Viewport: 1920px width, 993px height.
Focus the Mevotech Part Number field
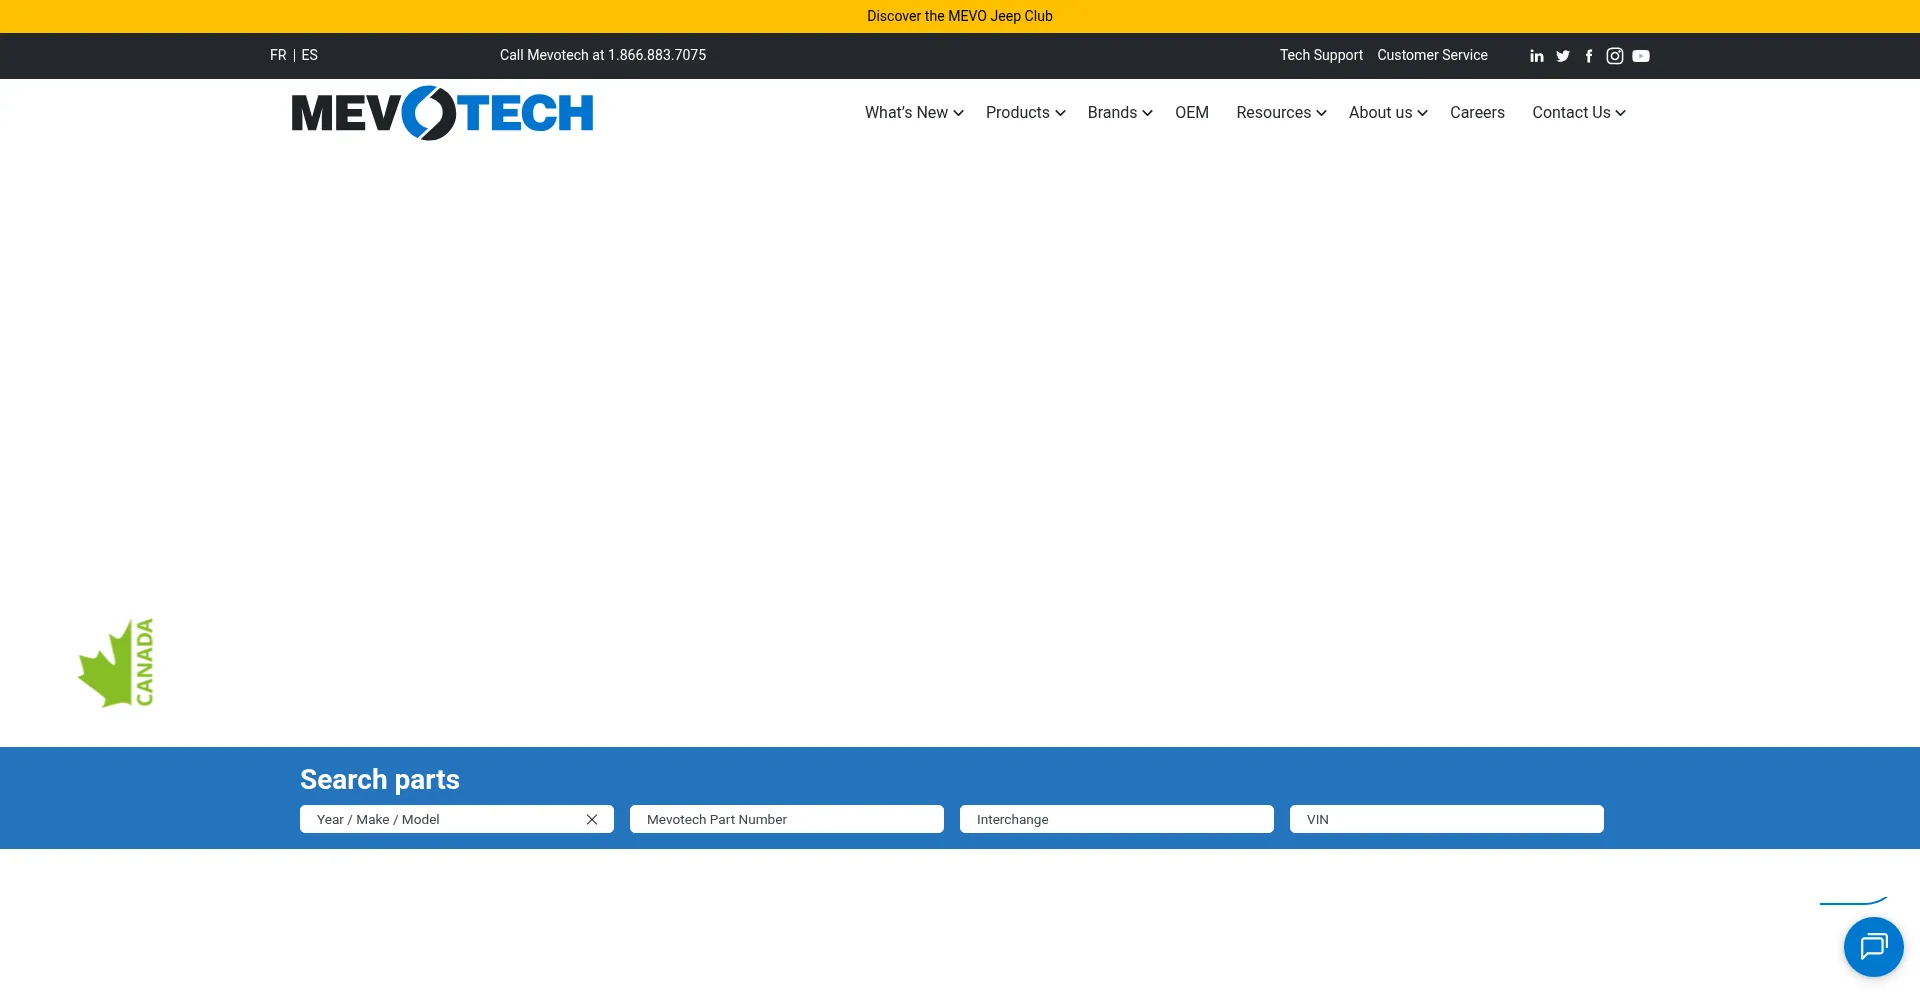[x=786, y=819]
